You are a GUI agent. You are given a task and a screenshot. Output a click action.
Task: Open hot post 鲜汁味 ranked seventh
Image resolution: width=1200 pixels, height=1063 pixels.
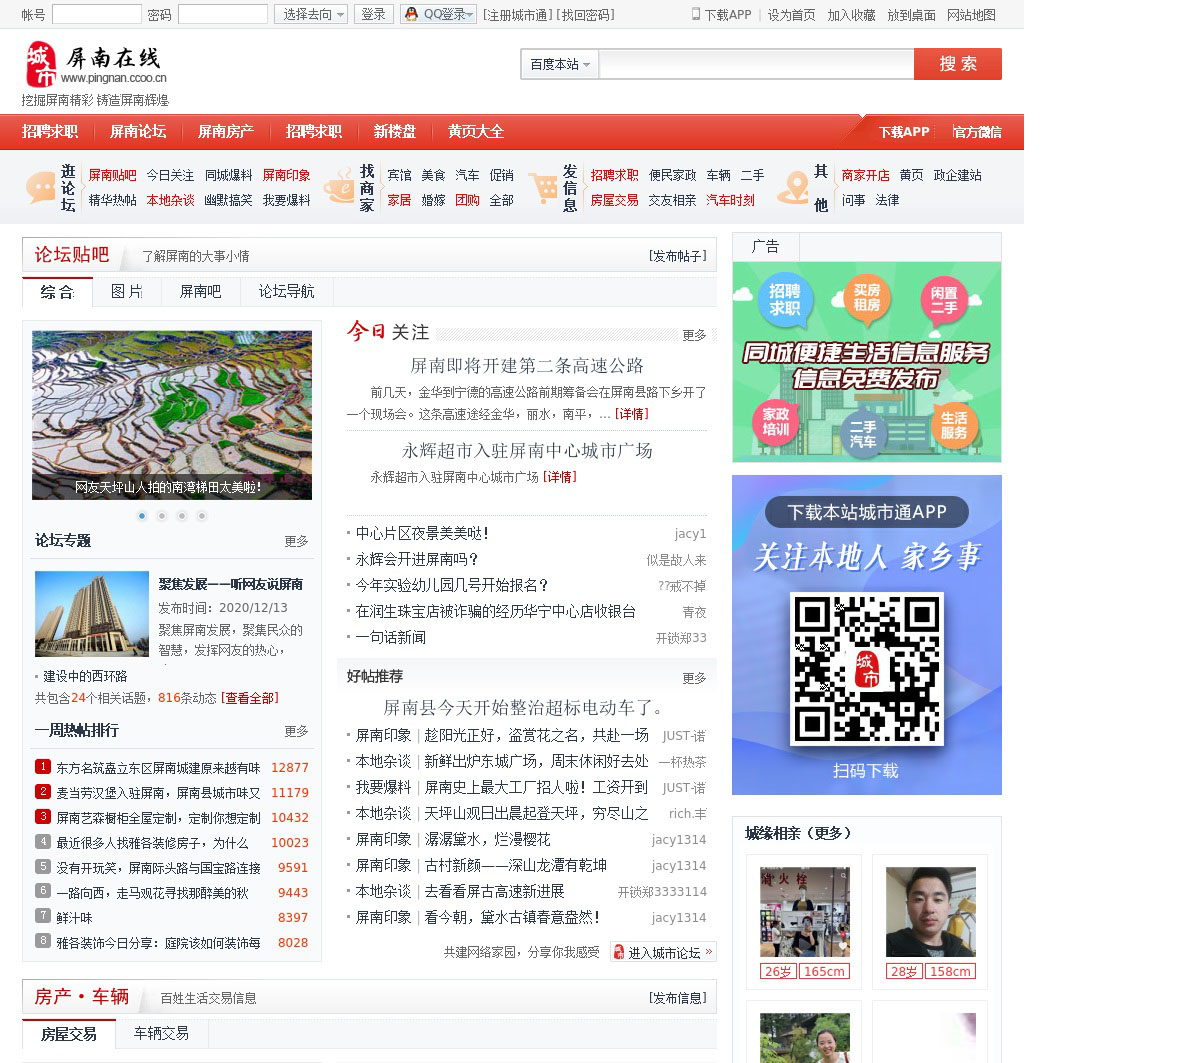click(74, 918)
